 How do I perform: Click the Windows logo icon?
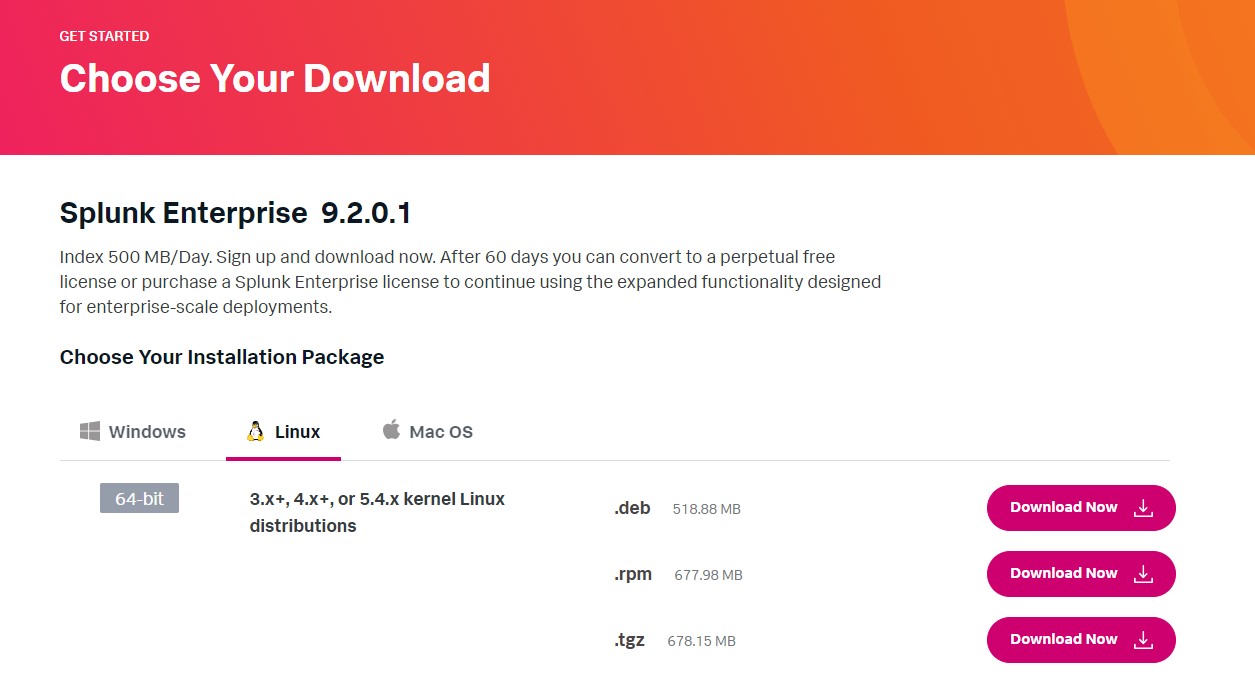point(90,431)
